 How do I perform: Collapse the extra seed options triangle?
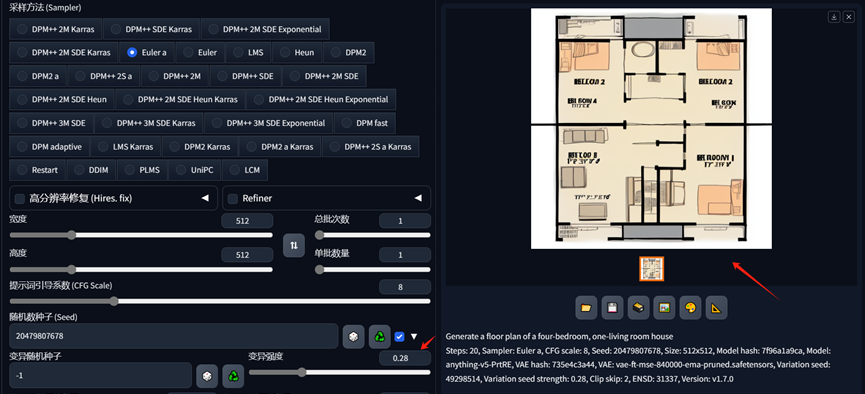pyautogui.click(x=414, y=336)
